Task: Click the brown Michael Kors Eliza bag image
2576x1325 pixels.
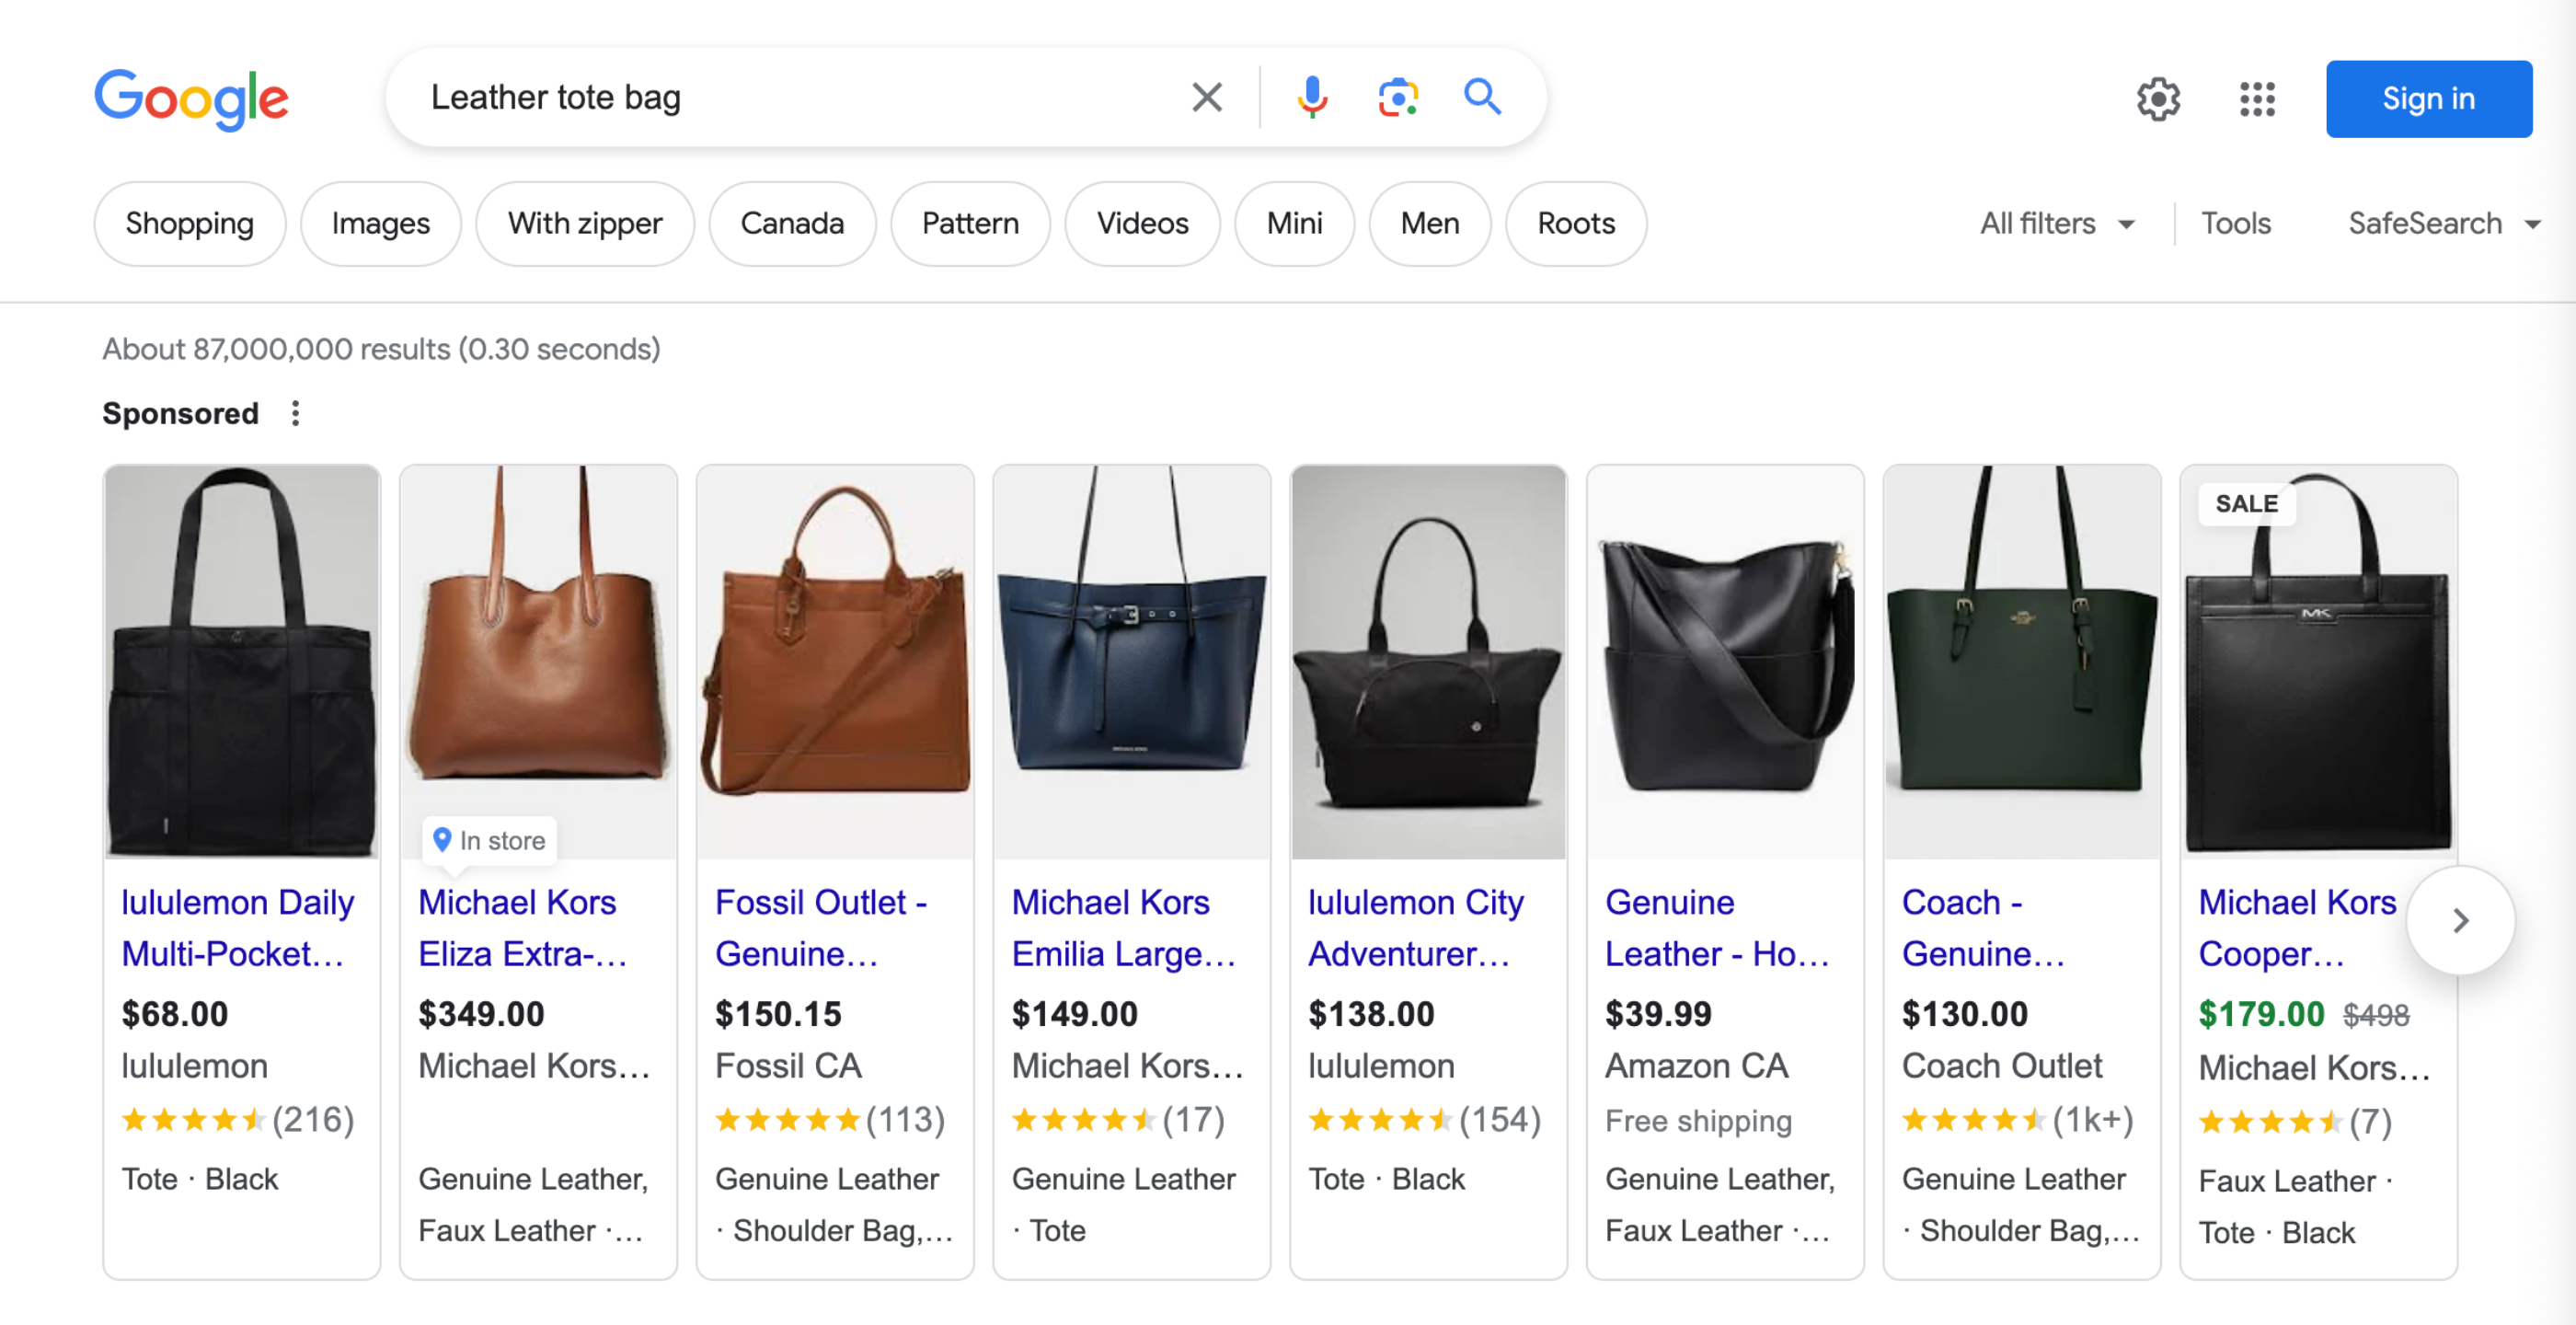Action: pos(538,661)
